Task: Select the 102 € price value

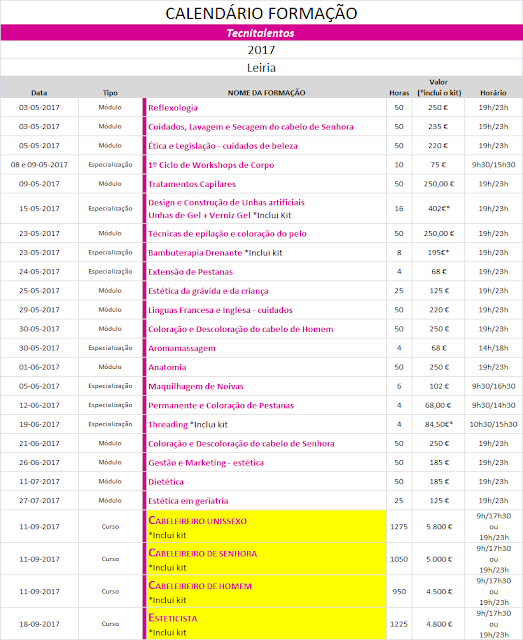Action: 439,386
